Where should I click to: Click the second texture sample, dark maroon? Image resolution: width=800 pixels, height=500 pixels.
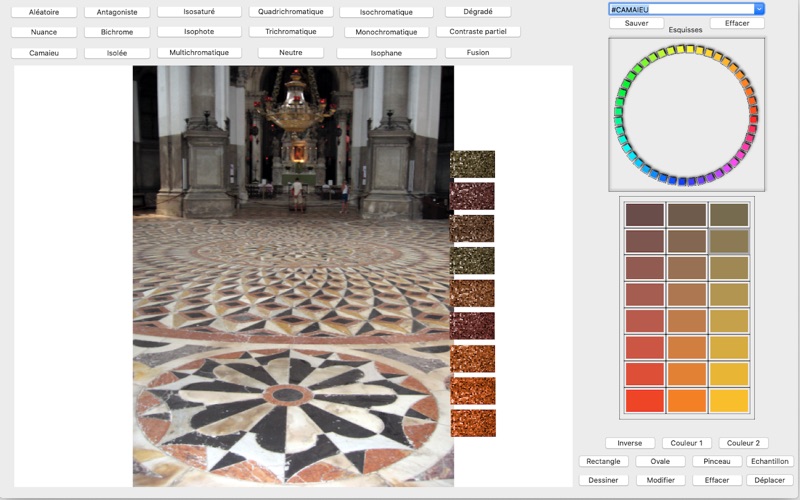(x=472, y=196)
